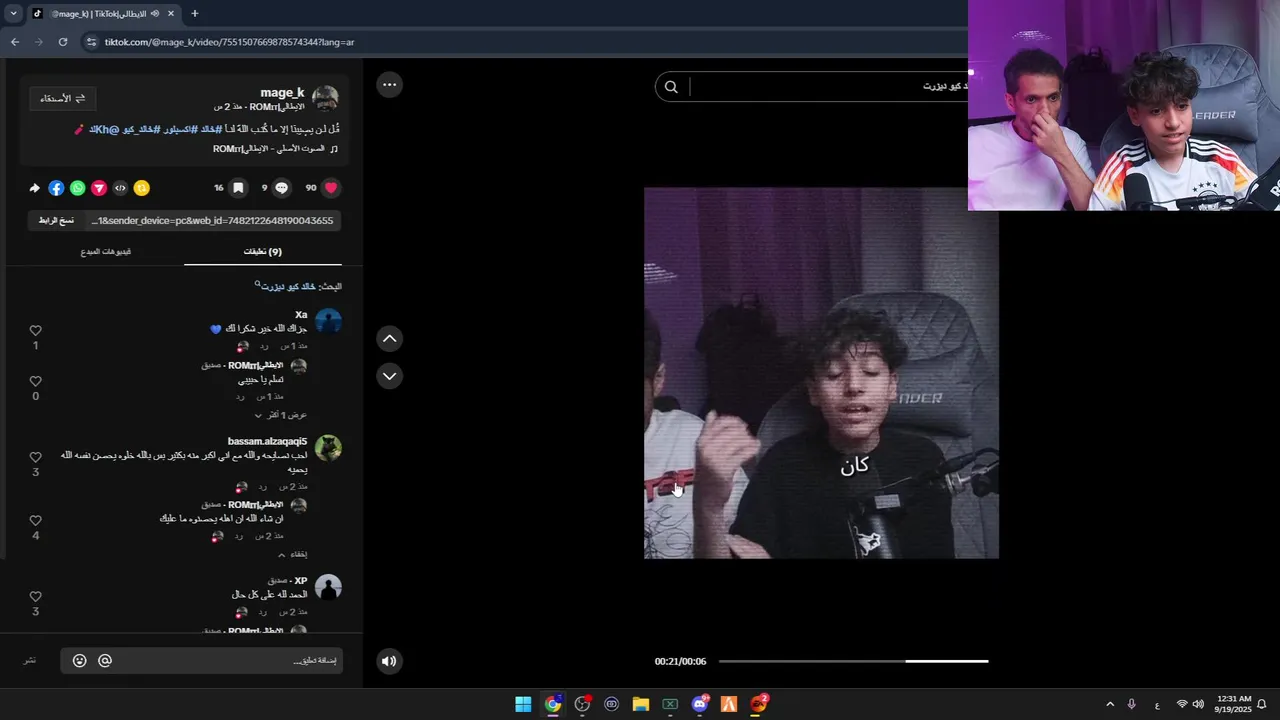The image size is (1280, 720).
Task: Share to Facebook
Action: tap(56, 188)
